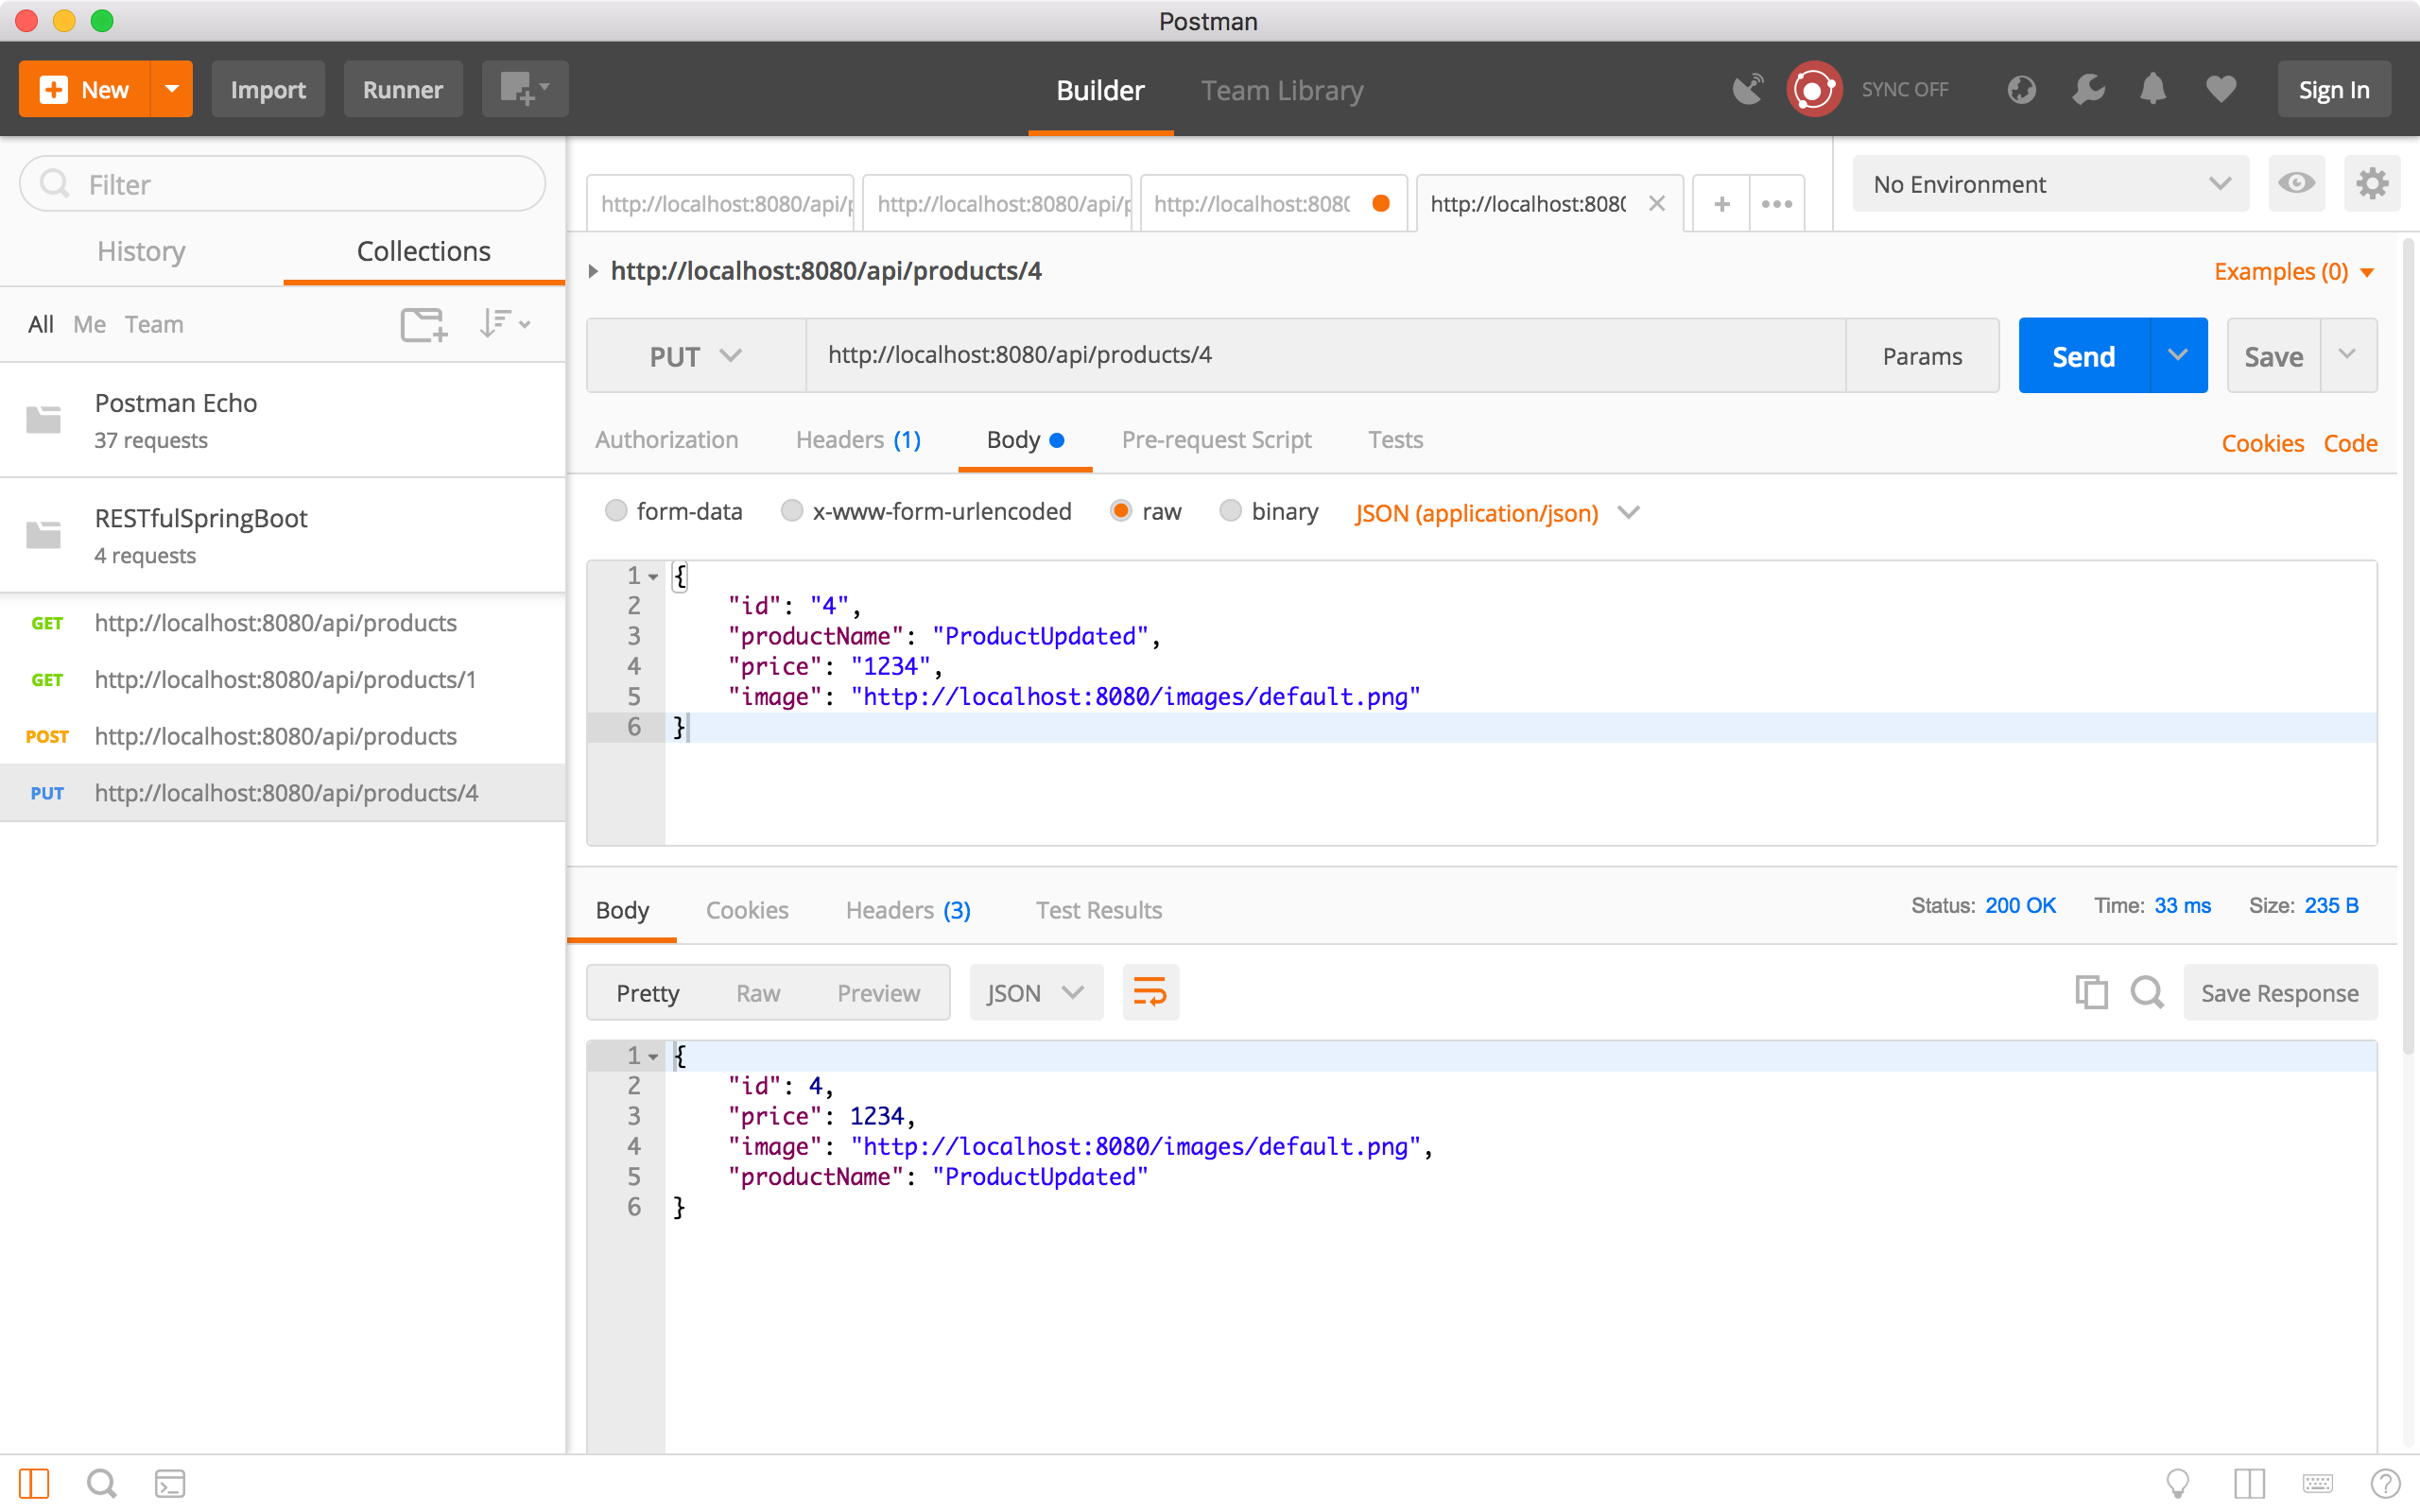Open the response Headers (3) tab
This screenshot has width=2420, height=1512.
tap(907, 910)
